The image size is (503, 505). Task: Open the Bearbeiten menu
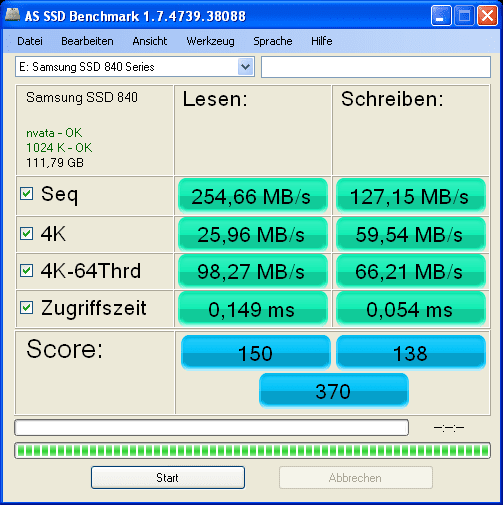tap(87, 41)
